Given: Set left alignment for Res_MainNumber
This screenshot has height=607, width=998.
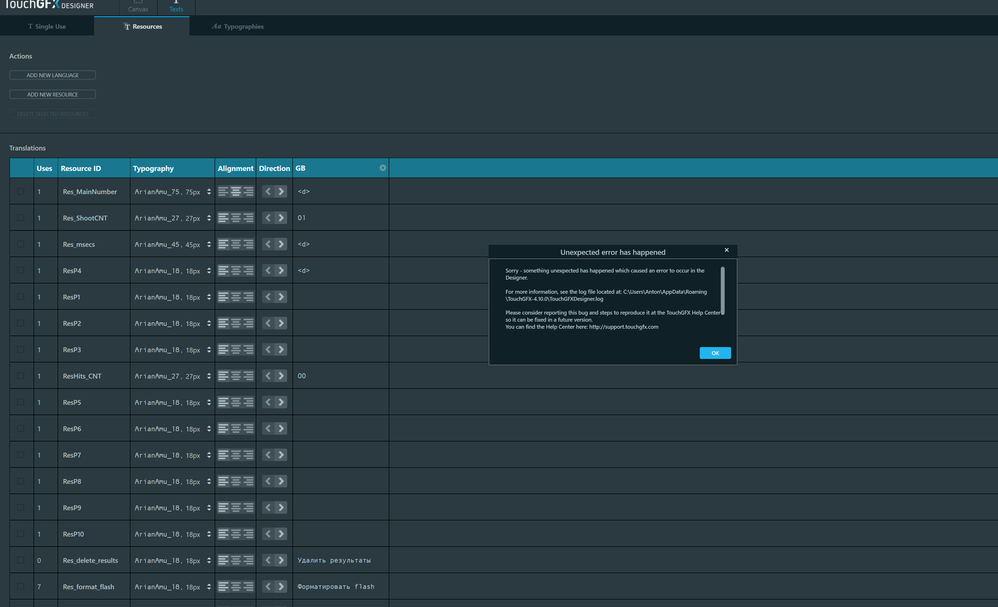Looking at the screenshot, I should [223, 192].
